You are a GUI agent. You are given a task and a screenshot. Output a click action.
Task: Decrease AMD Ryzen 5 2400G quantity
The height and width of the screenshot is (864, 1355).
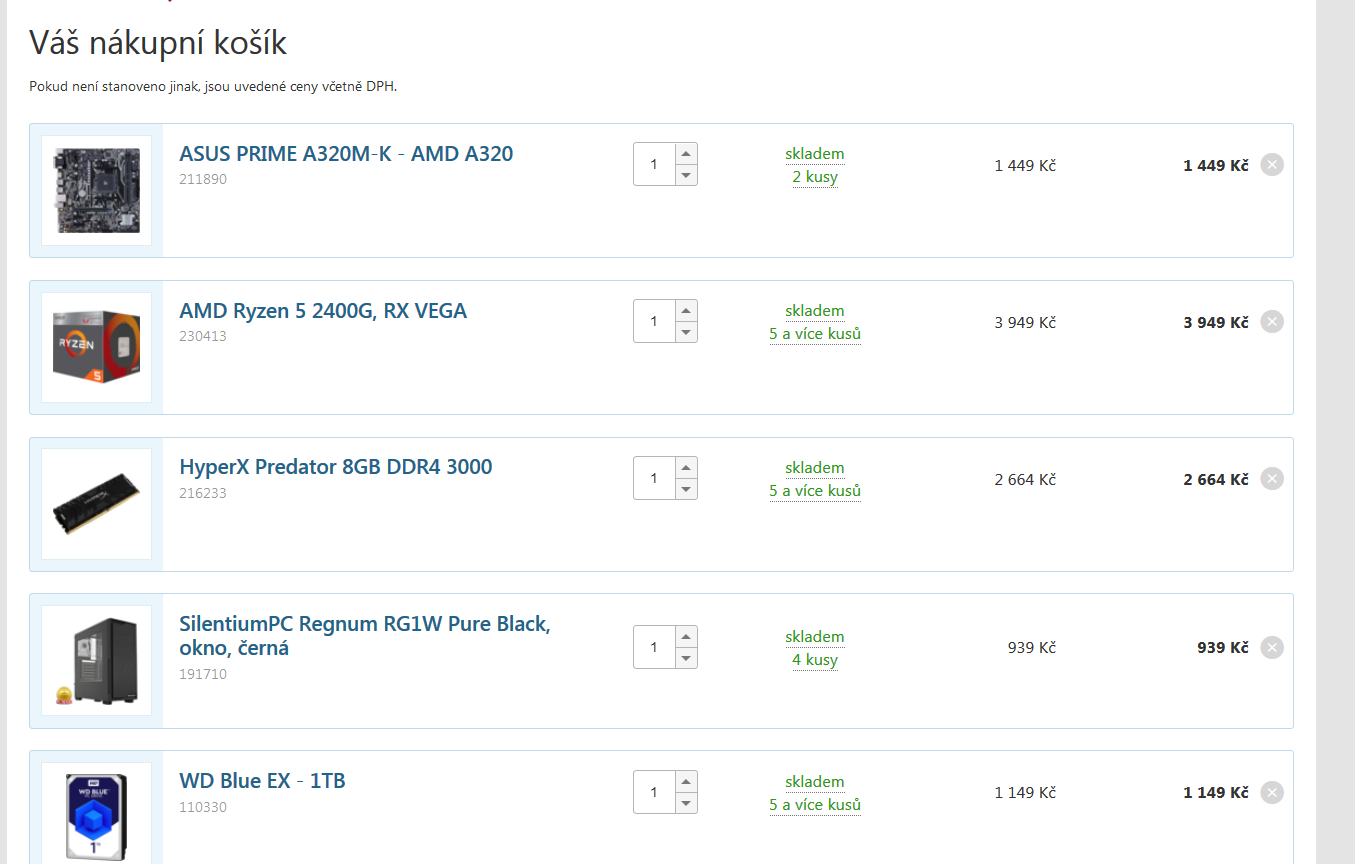[x=685, y=332]
